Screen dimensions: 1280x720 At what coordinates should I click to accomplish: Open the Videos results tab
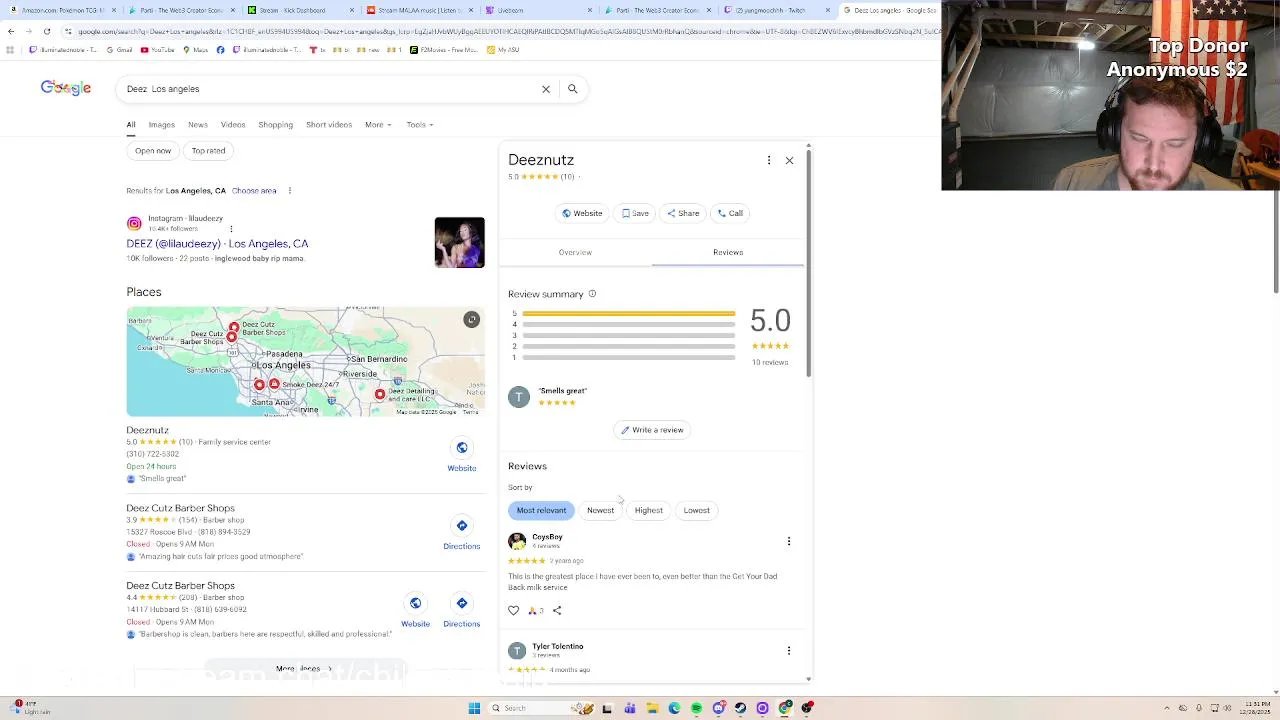233,125
